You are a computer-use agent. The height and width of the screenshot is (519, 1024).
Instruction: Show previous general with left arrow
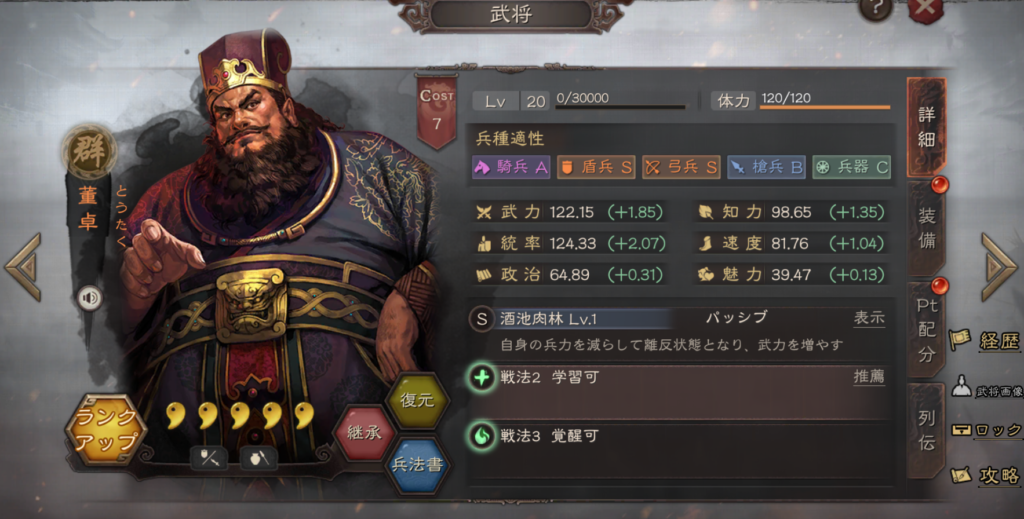24,267
